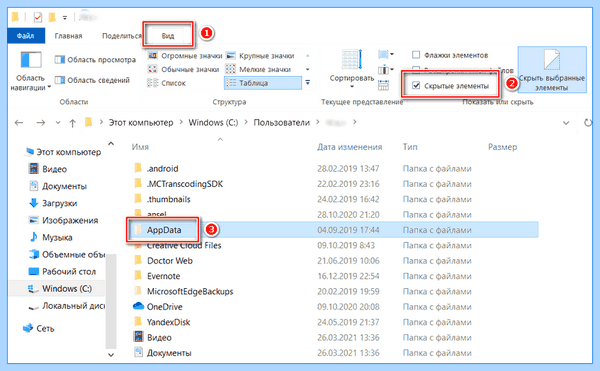Select Локальный диск in navigation pane

(x=67, y=306)
